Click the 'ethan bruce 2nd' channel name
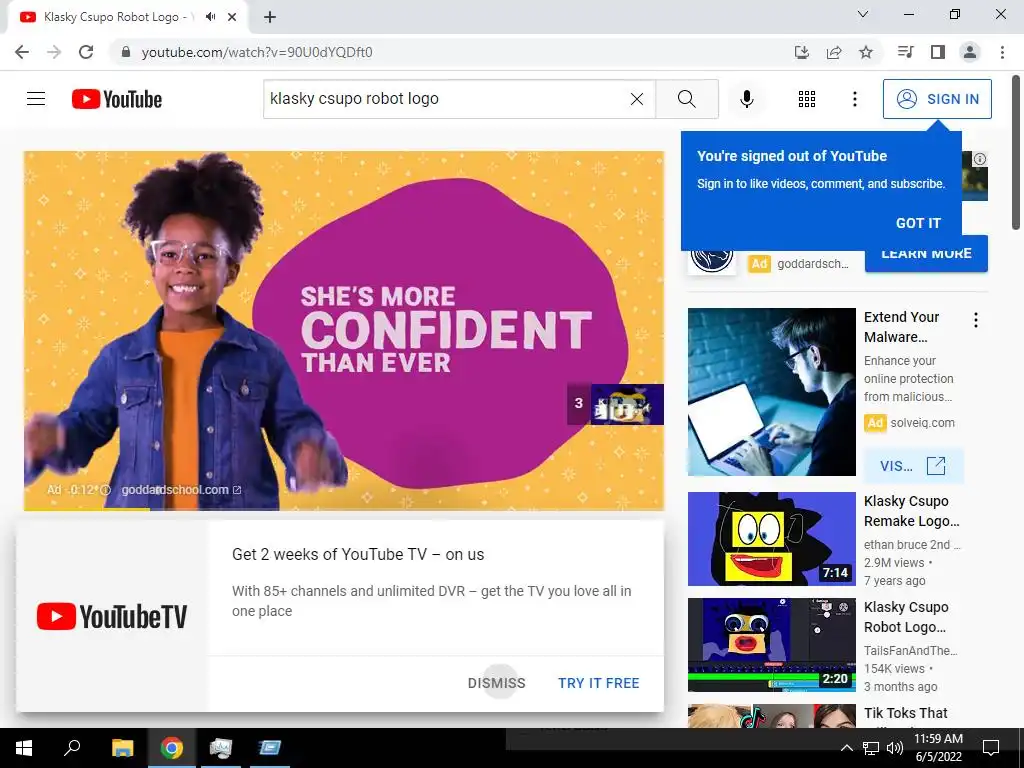 912,545
